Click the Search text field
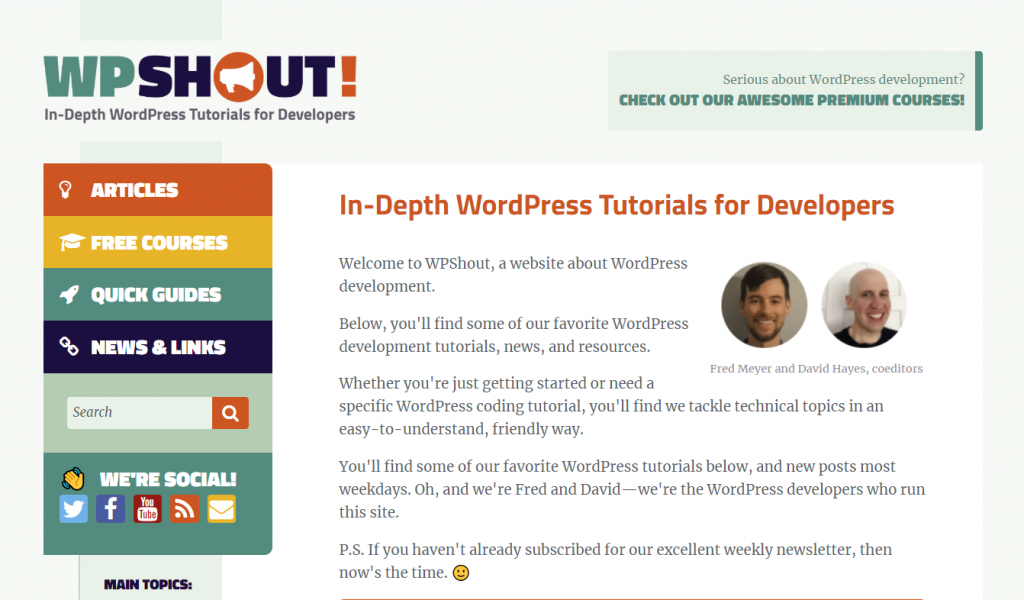This screenshot has height=600, width=1024. tap(139, 412)
